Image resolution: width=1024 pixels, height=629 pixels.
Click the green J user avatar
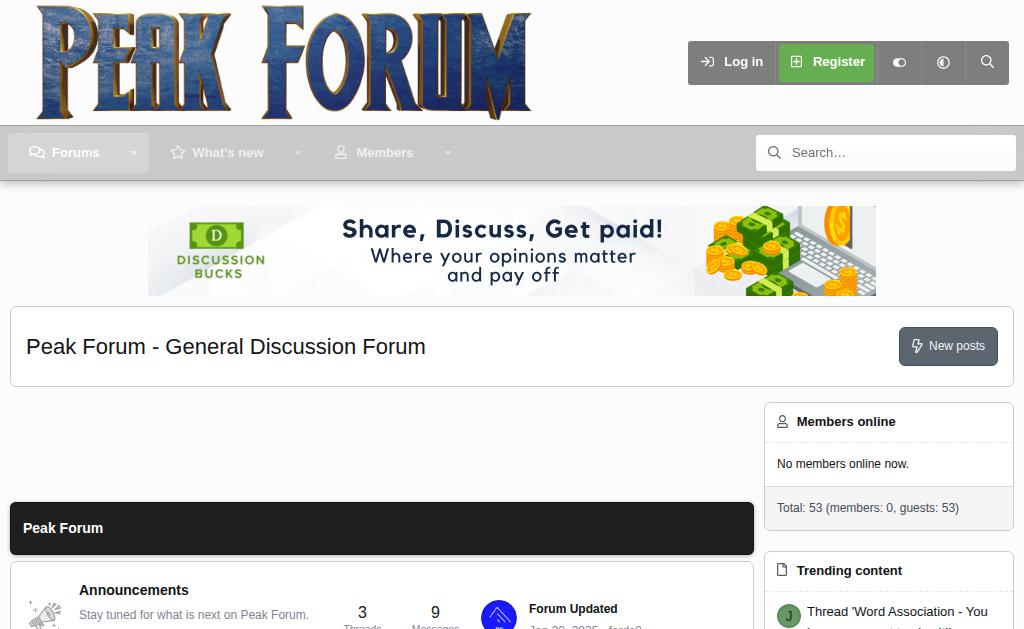click(x=789, y=616)
